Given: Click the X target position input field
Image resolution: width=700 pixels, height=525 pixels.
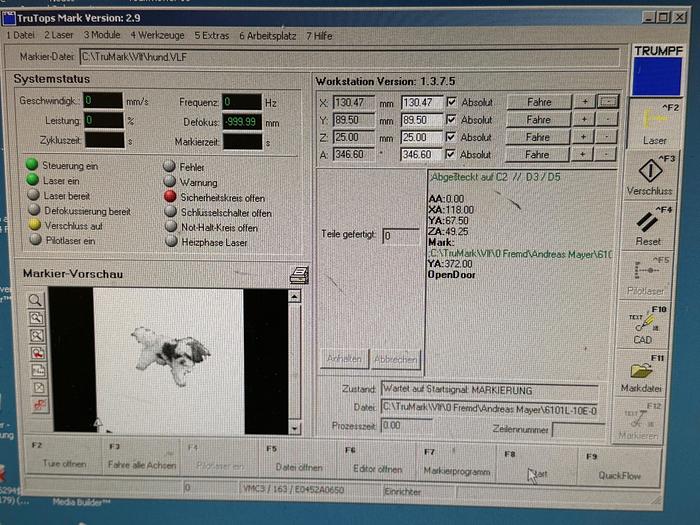Looking at the screenshot, I should click(421, 103).
